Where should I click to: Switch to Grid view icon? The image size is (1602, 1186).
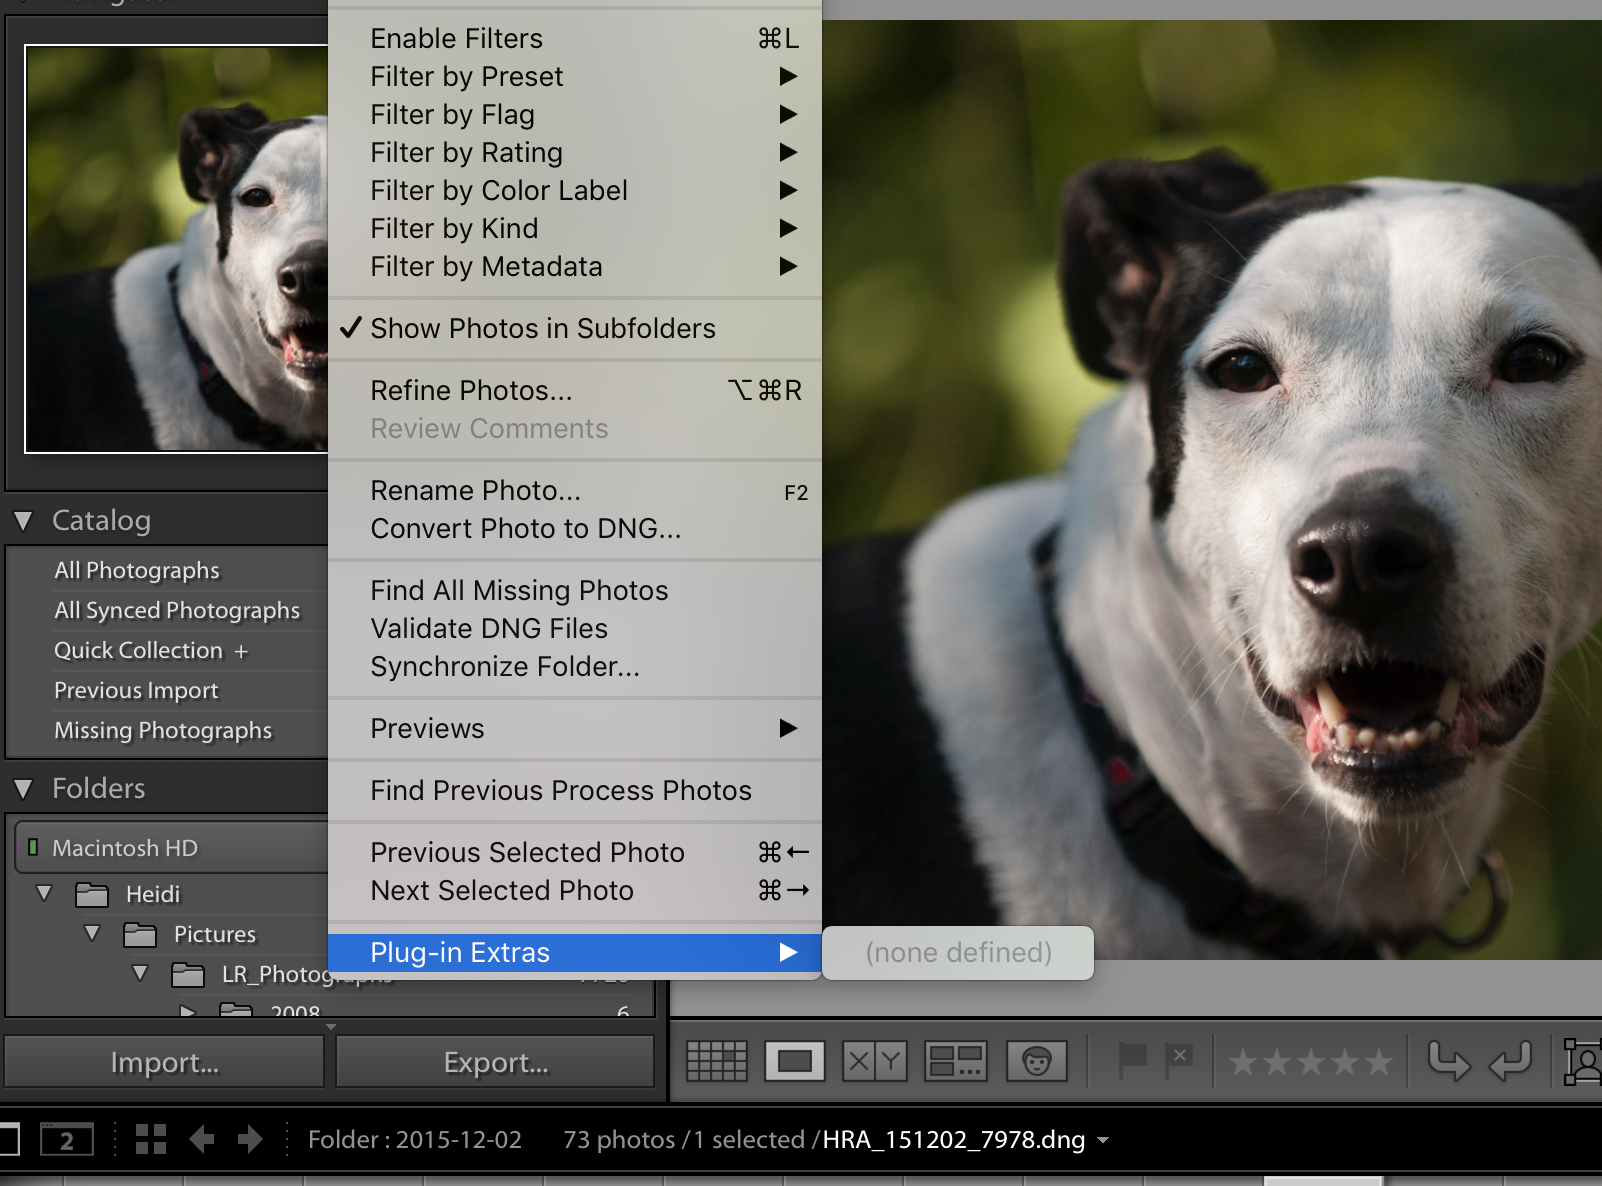pos(716,1061)
